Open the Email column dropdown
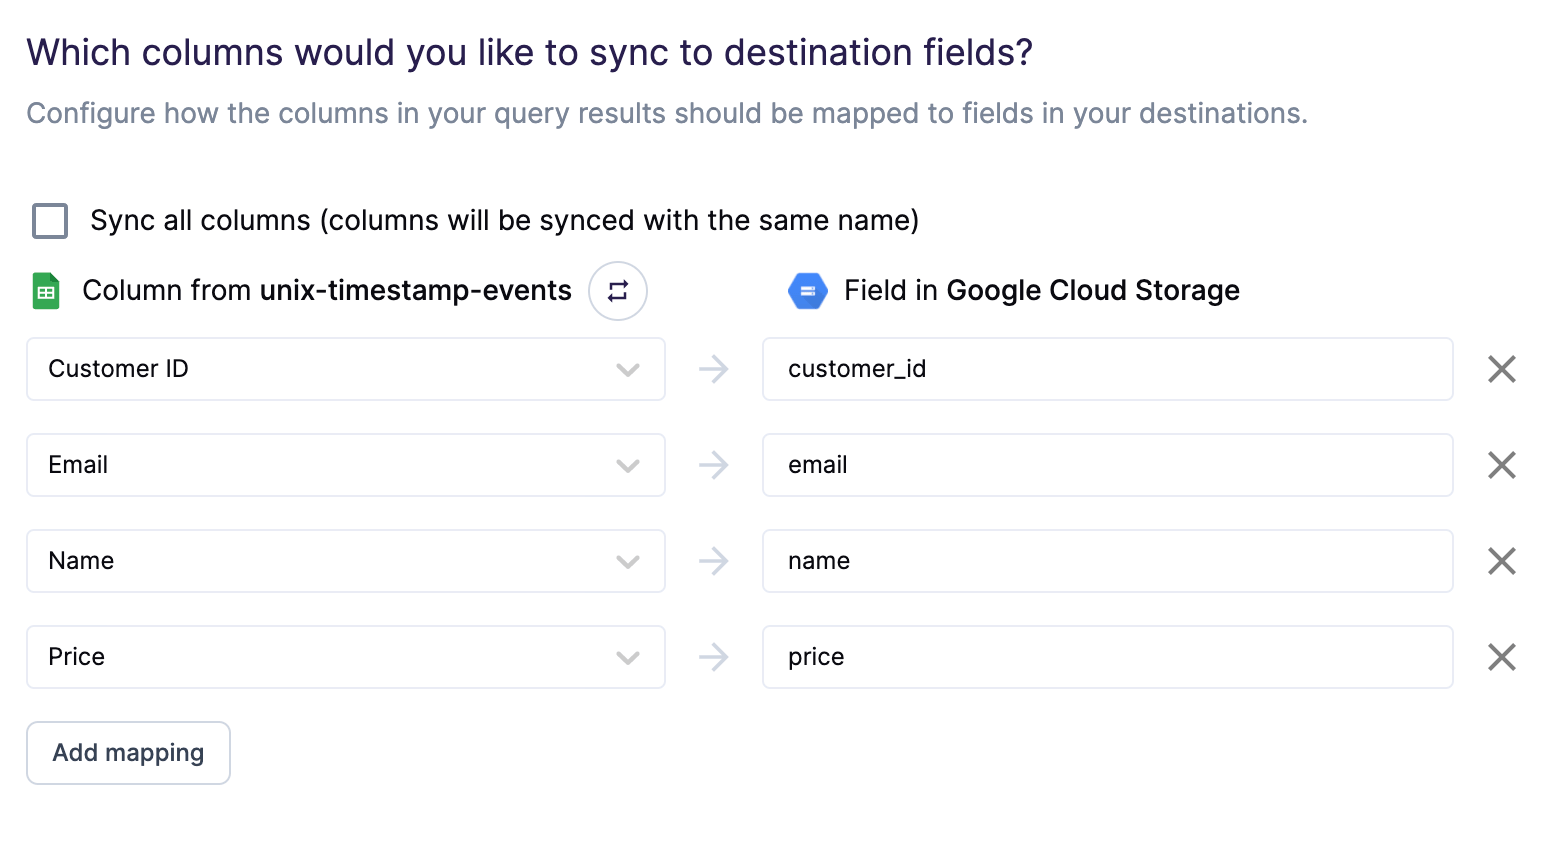 (x=346, y=465)
